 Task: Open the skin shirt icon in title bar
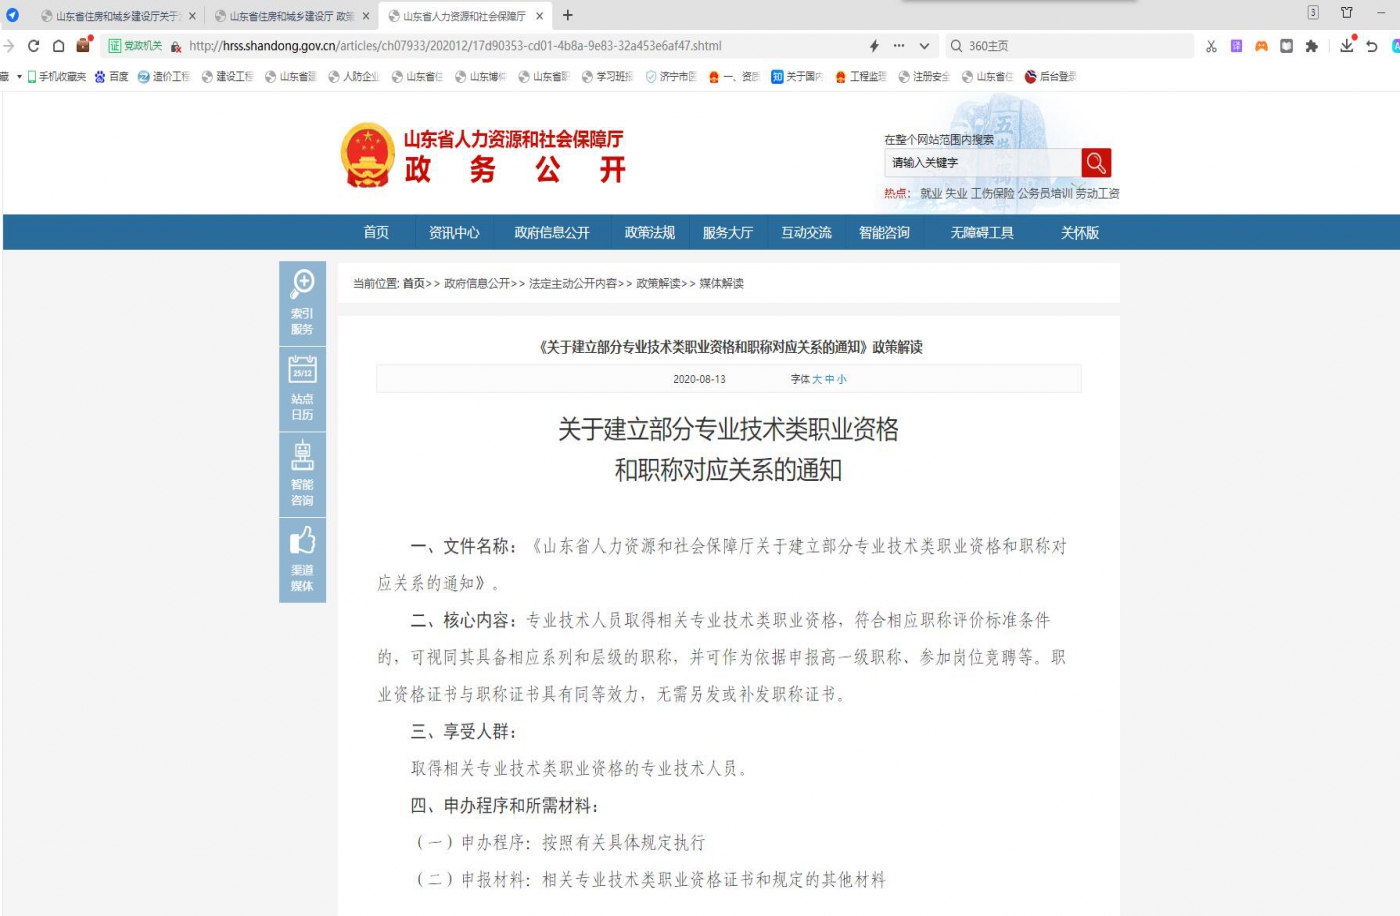click(1347, 13)
